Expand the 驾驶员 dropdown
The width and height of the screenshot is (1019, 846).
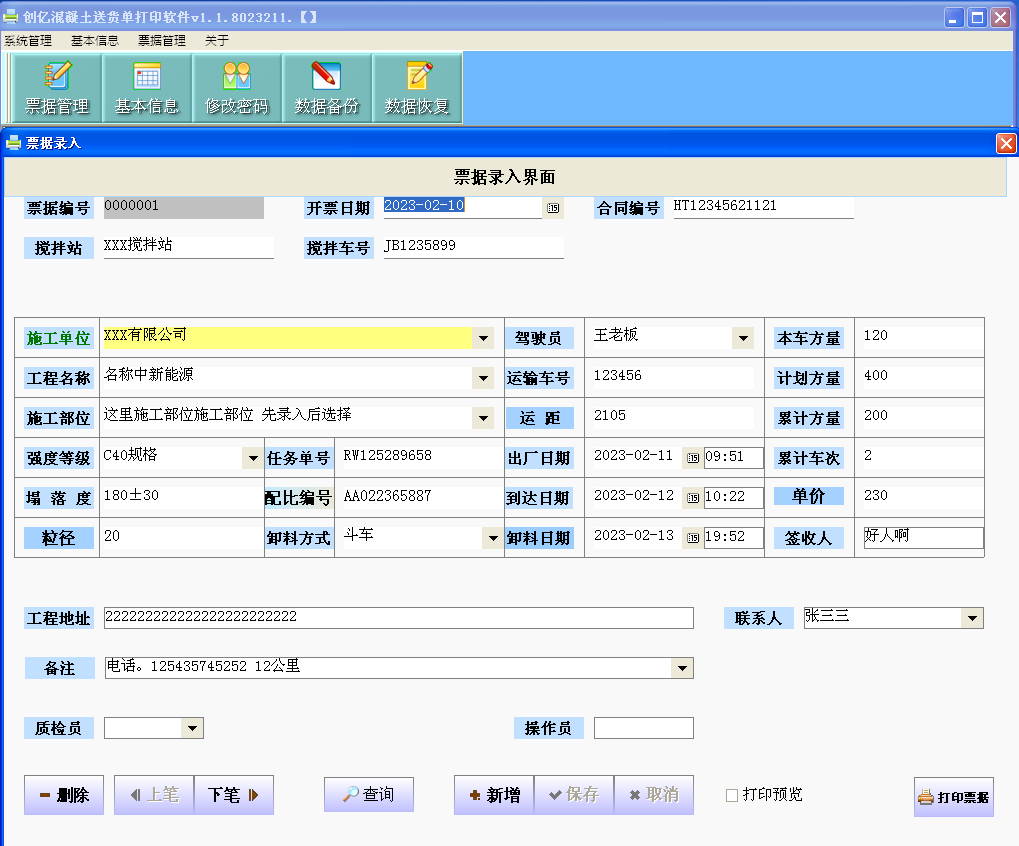pyautogui.click(x=743, y=338)
